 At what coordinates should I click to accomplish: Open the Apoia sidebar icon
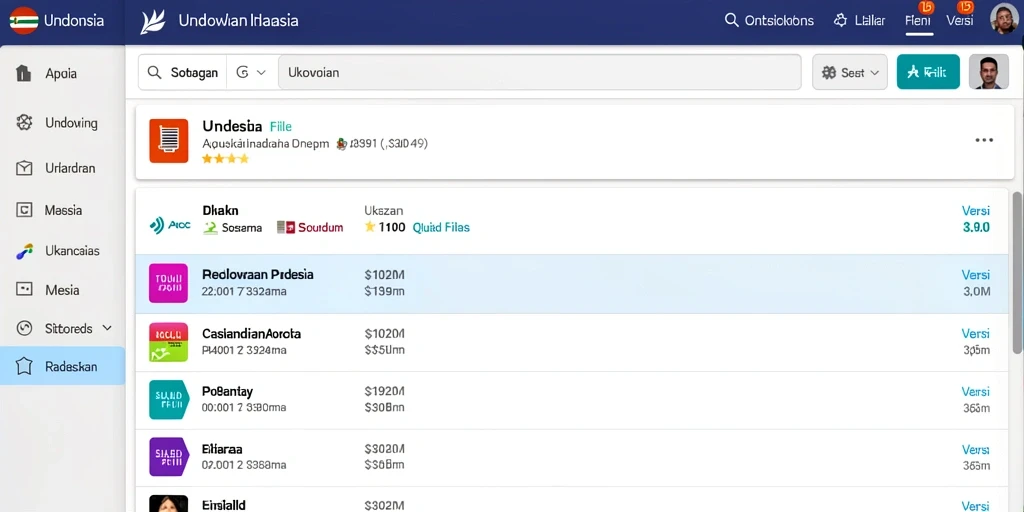point(24,73)
